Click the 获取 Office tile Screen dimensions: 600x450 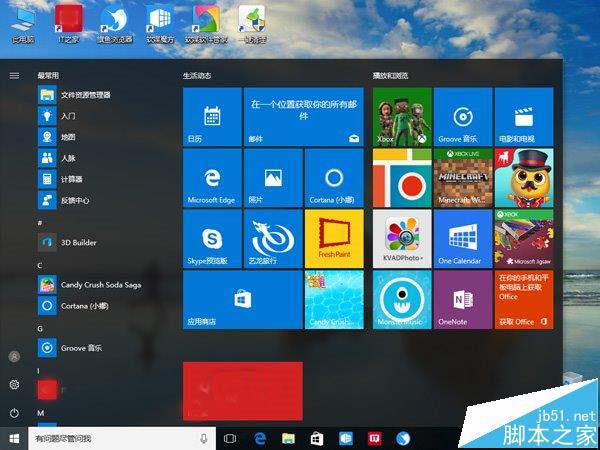click(x=524, y=300)
